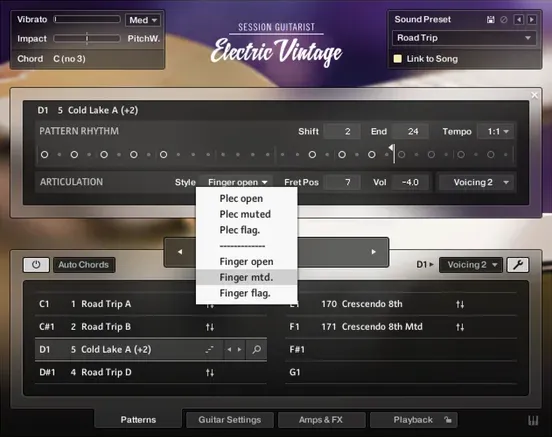Click the lock icon on Playback tab
The image size is (552, 437).
447,420
